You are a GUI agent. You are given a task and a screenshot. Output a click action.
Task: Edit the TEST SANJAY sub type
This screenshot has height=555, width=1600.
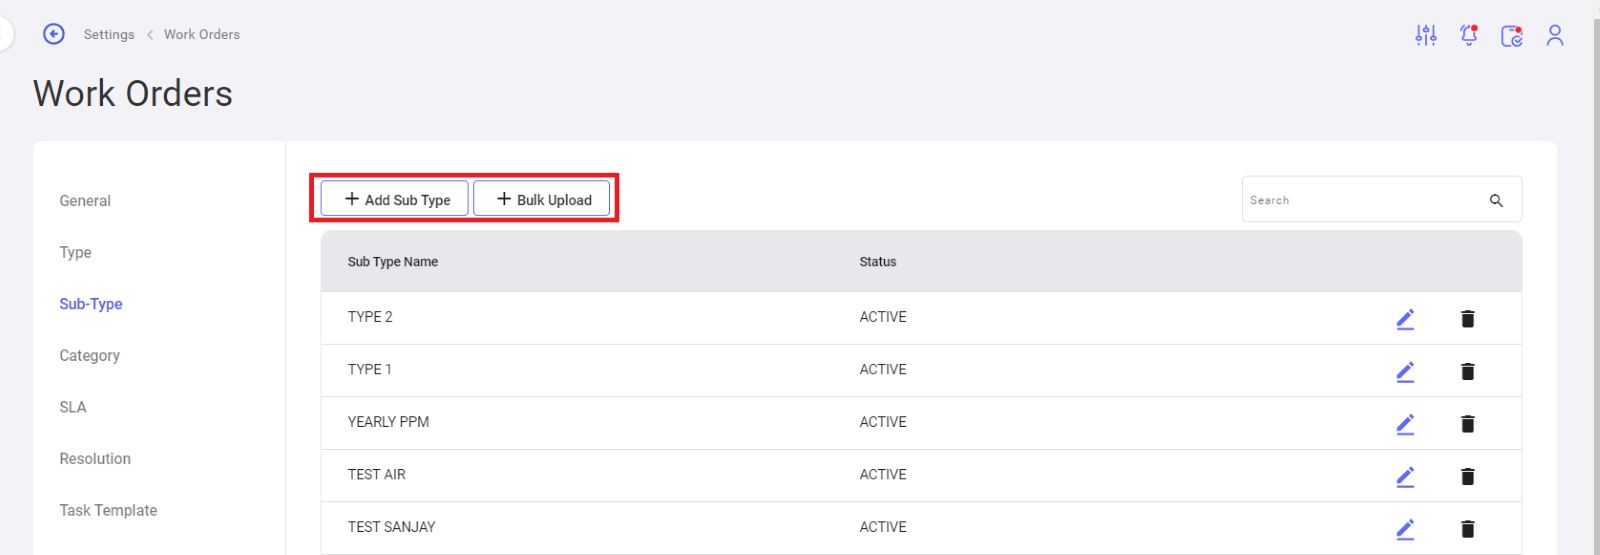pos(1405,529)
